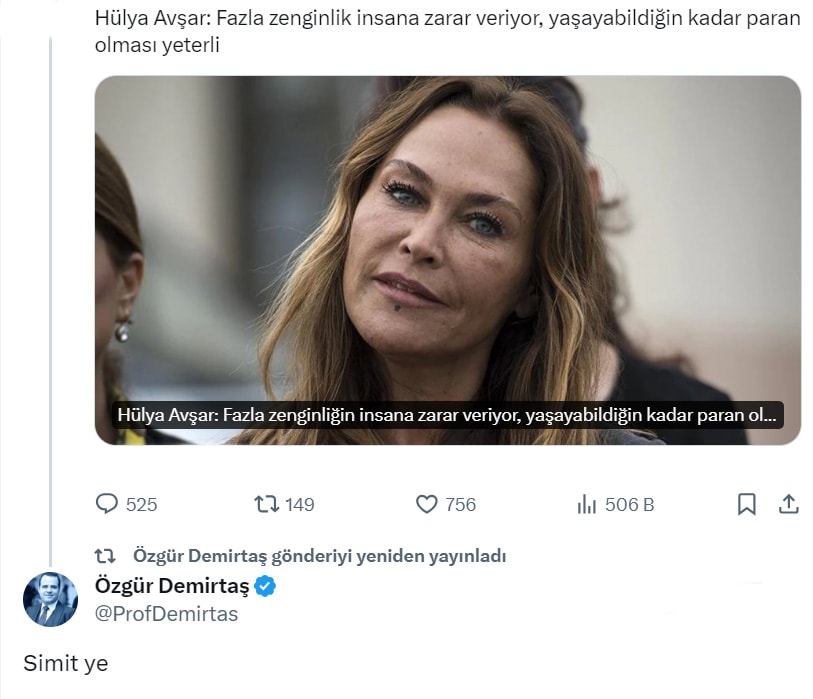This screenshot has width=813, height=699.
Task: Open Özgür Demirtaş's profile avatar
Action: tap(50, 600)
